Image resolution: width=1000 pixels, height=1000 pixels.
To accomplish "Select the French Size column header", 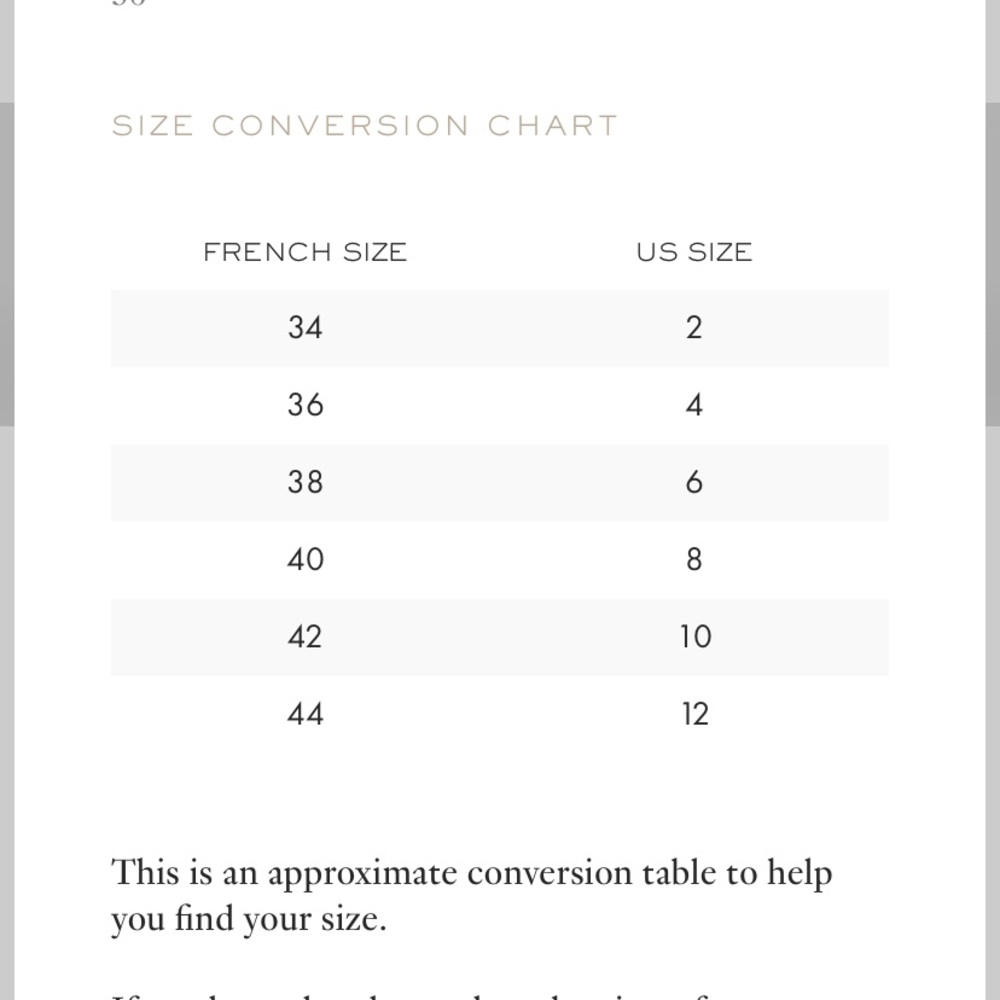I will [305, 252].
